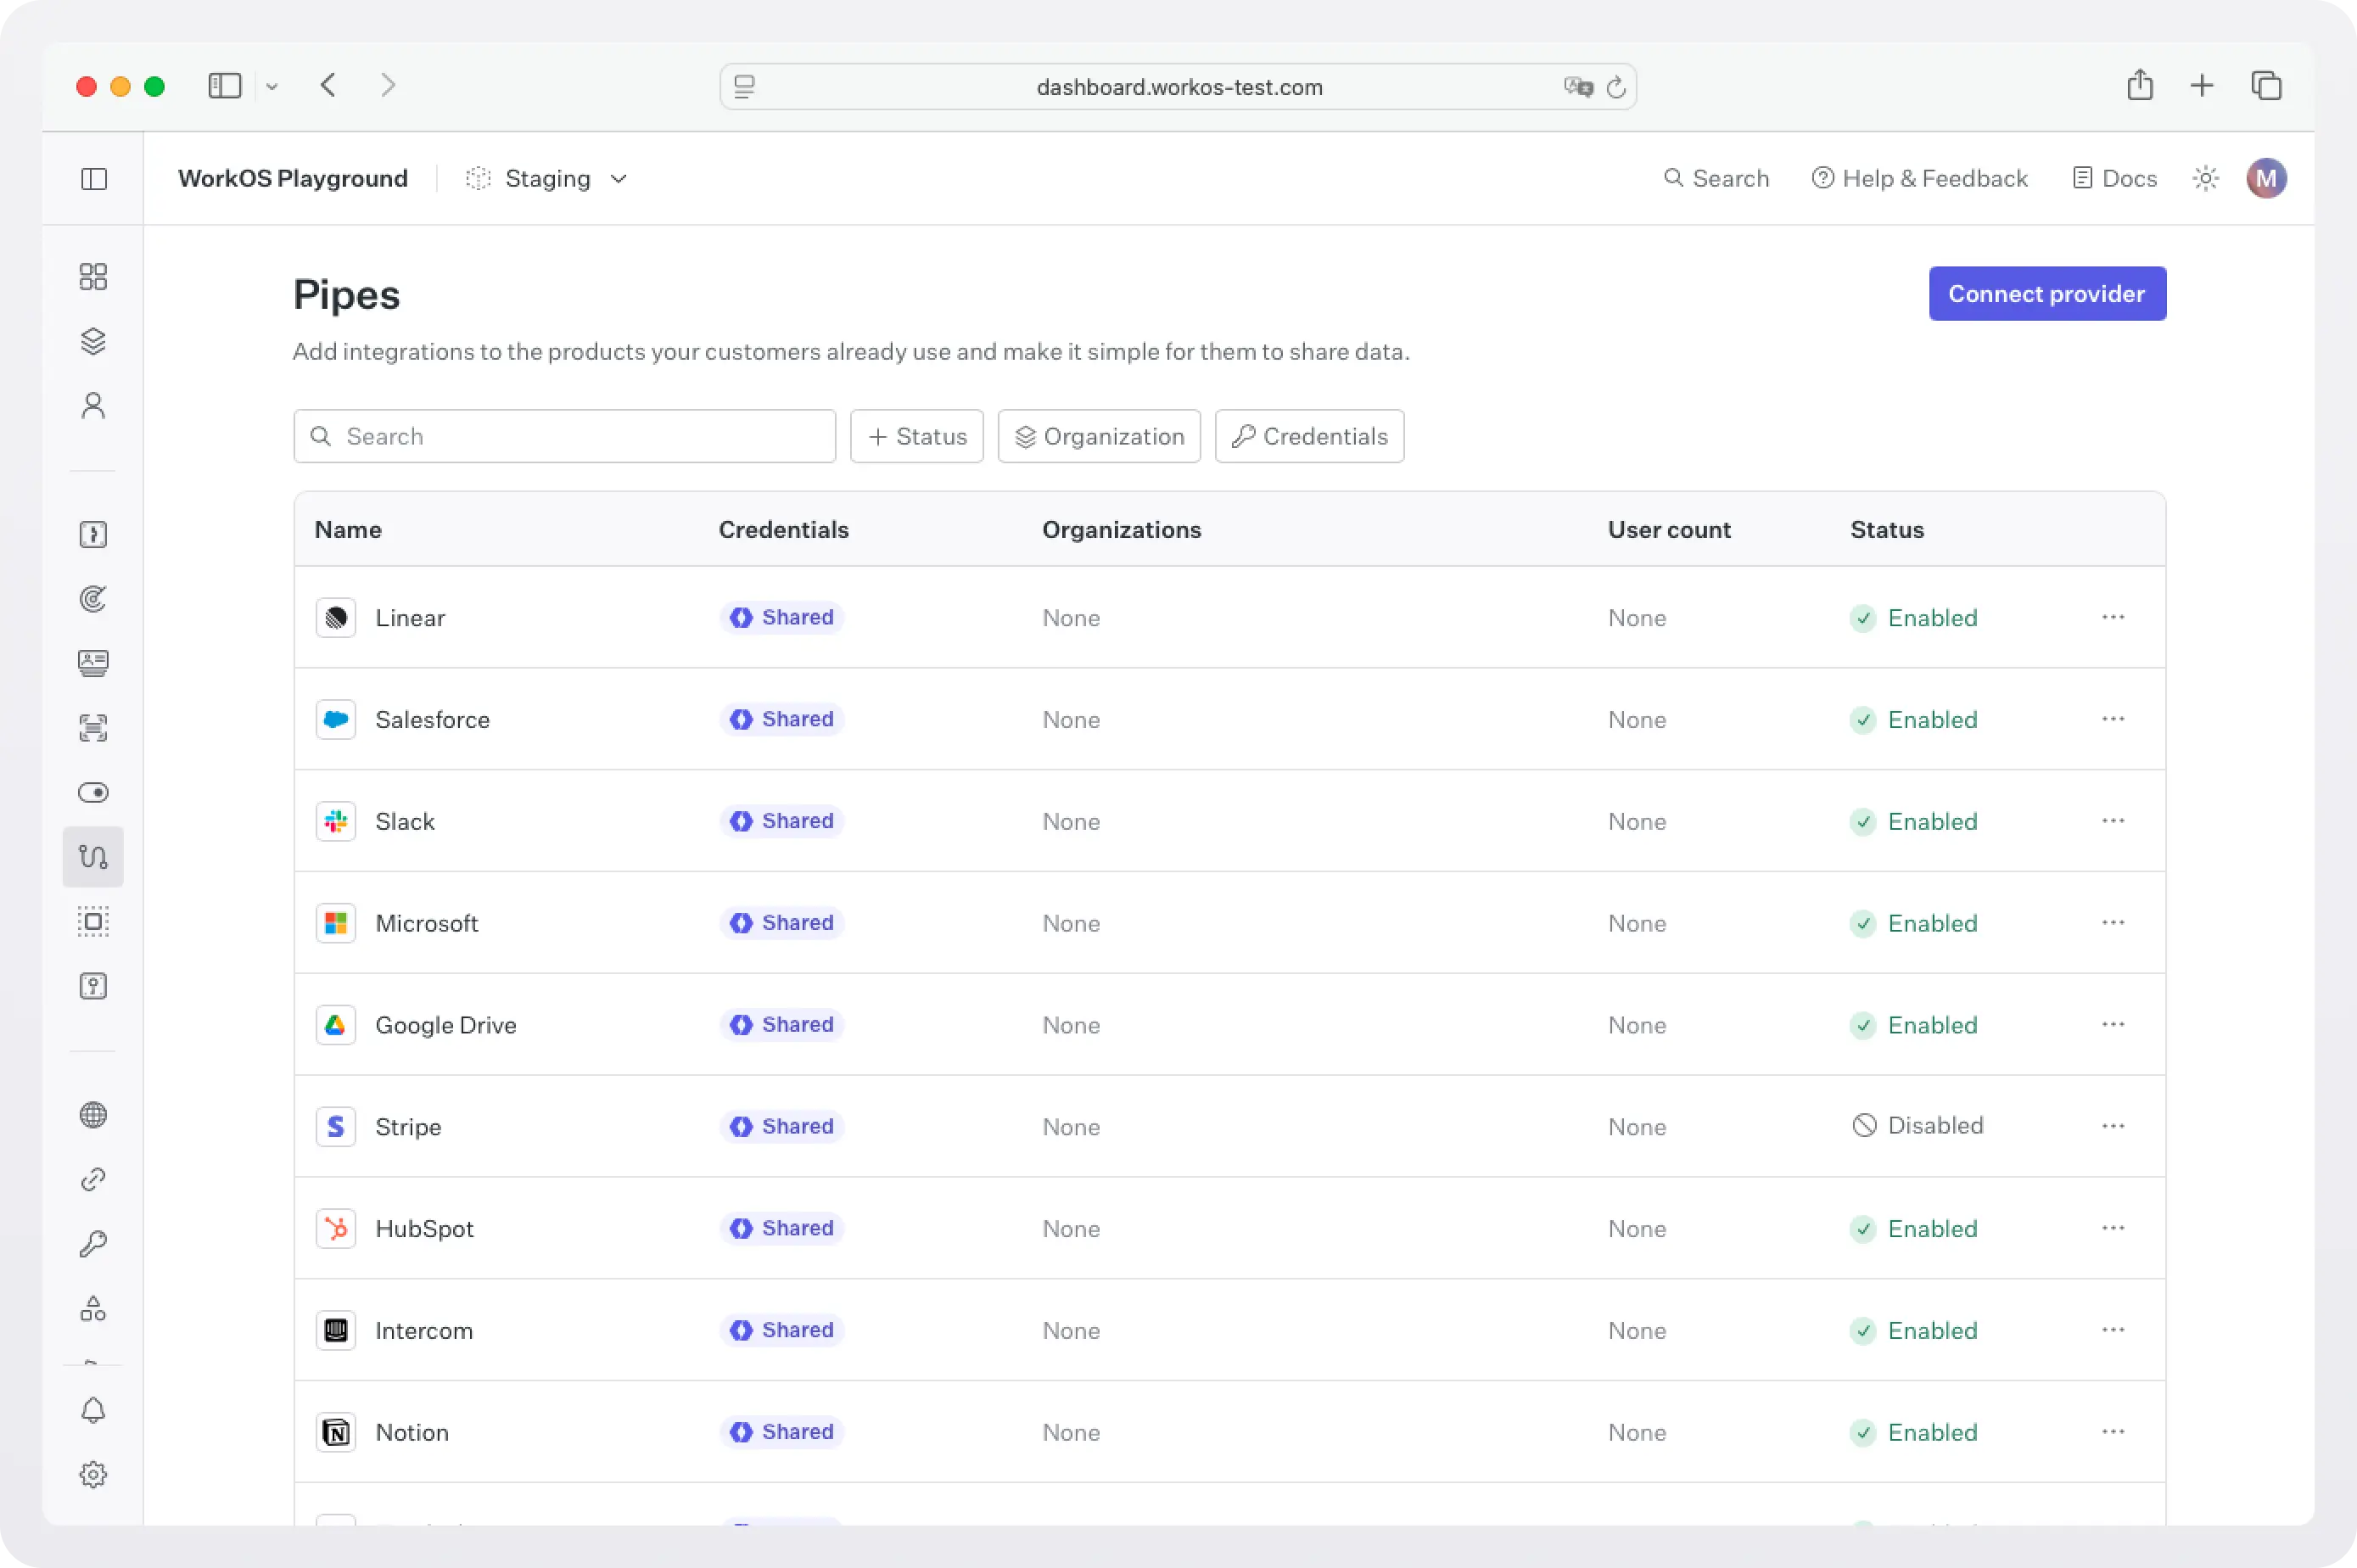Image resolution: width=2357 pixels, height=1568 pixels.
Task: Open sidebar settings gear icon
Action: click(93, 1474)
